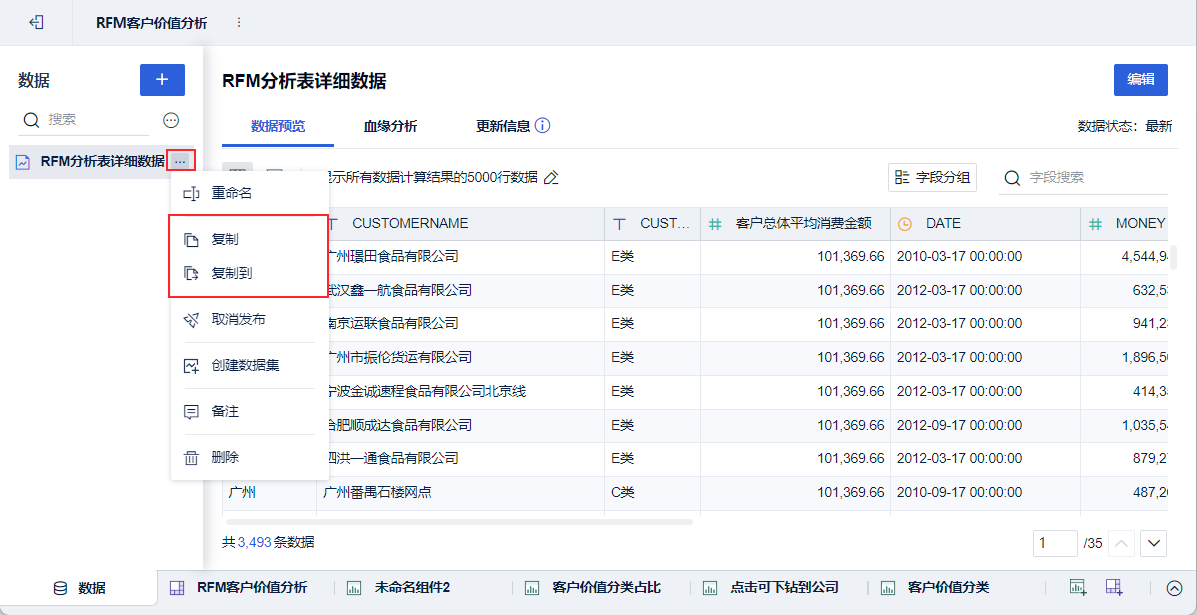1197x615 pixels.
Task: Open the 更新信息 tab
Action: [x=503, y=126]
